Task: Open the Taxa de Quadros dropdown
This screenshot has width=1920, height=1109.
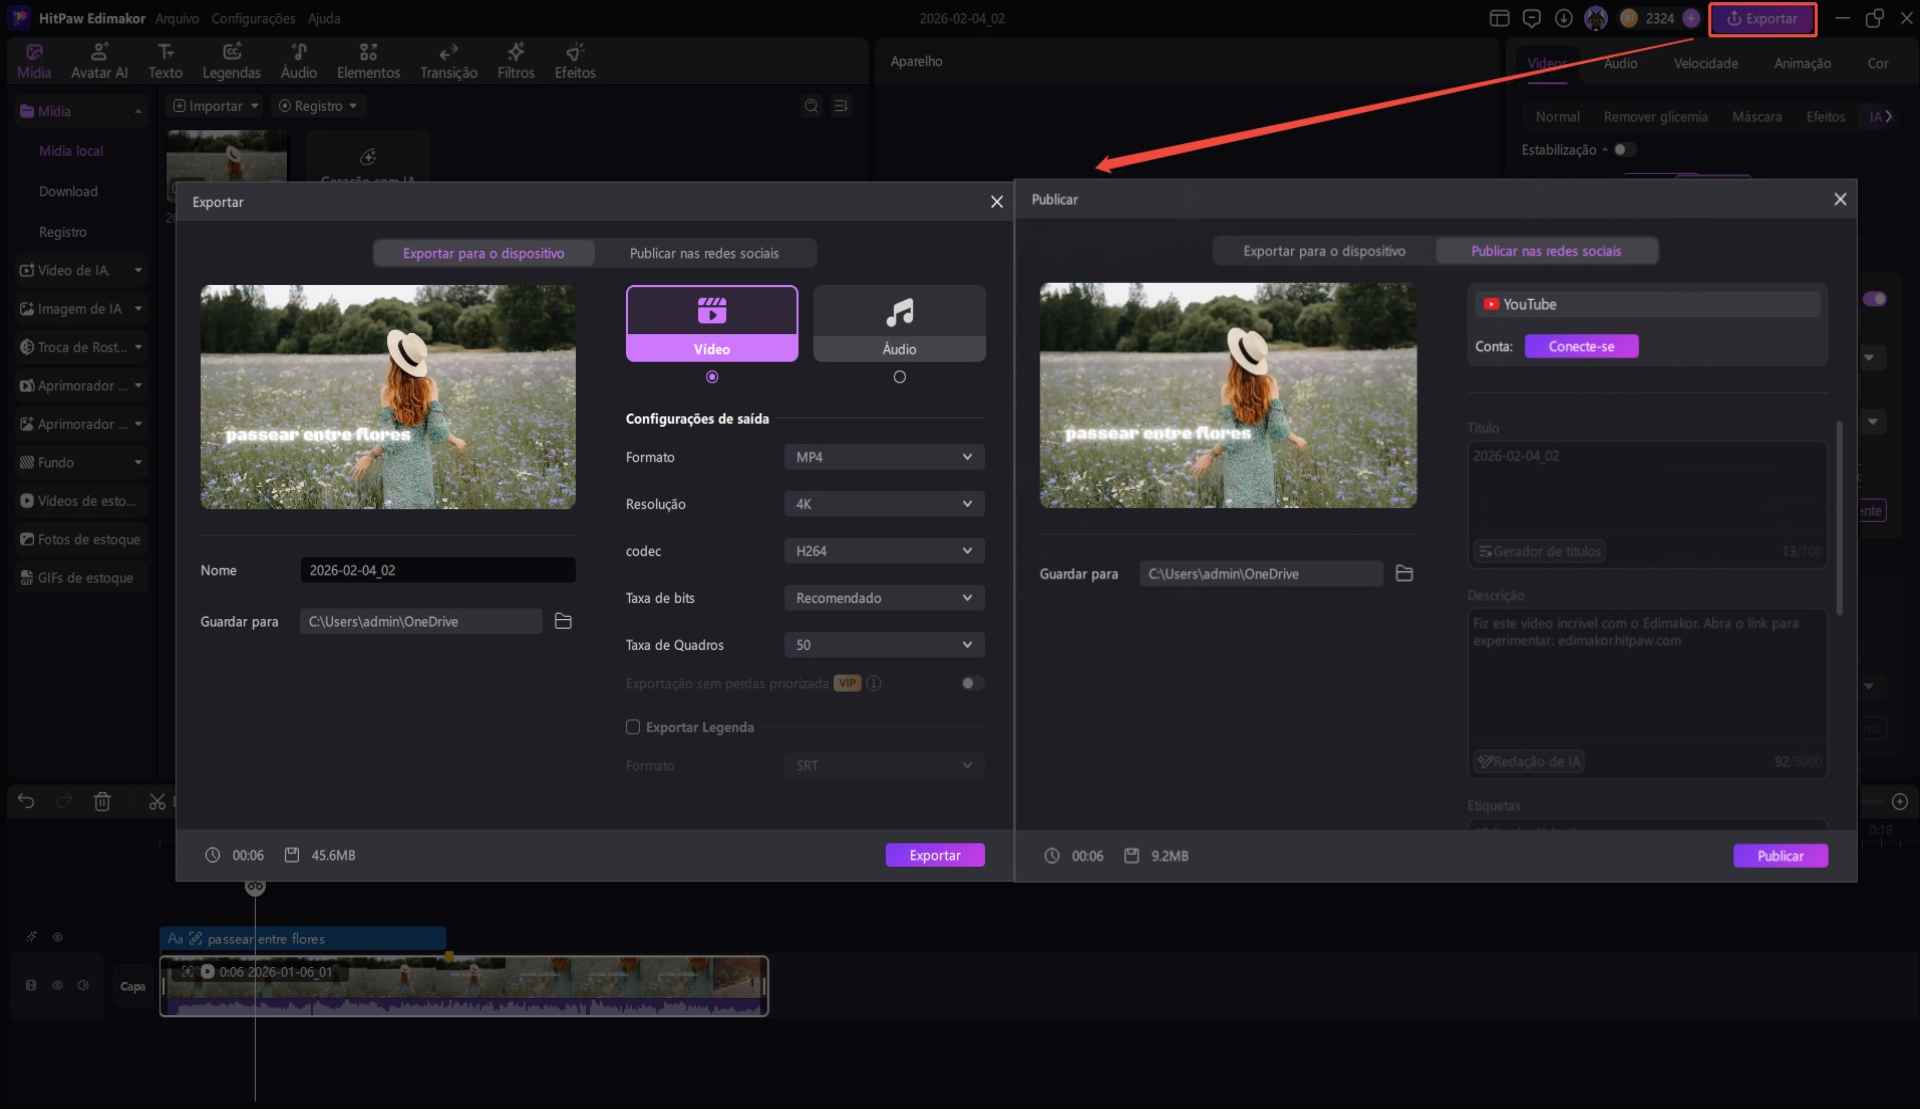Action: pyautogui.click(x=883, y=645)
